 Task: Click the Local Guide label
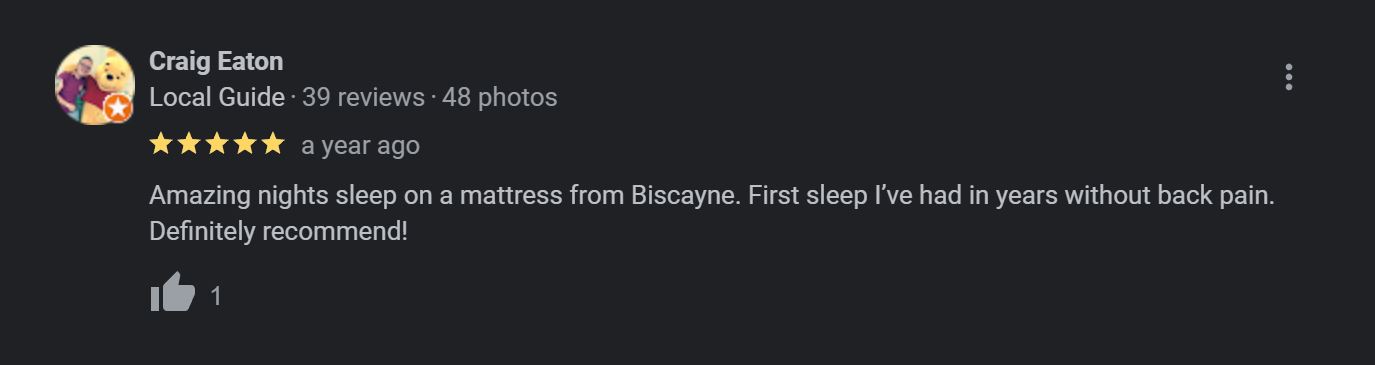pyautogui.click(x=217, y=97)
